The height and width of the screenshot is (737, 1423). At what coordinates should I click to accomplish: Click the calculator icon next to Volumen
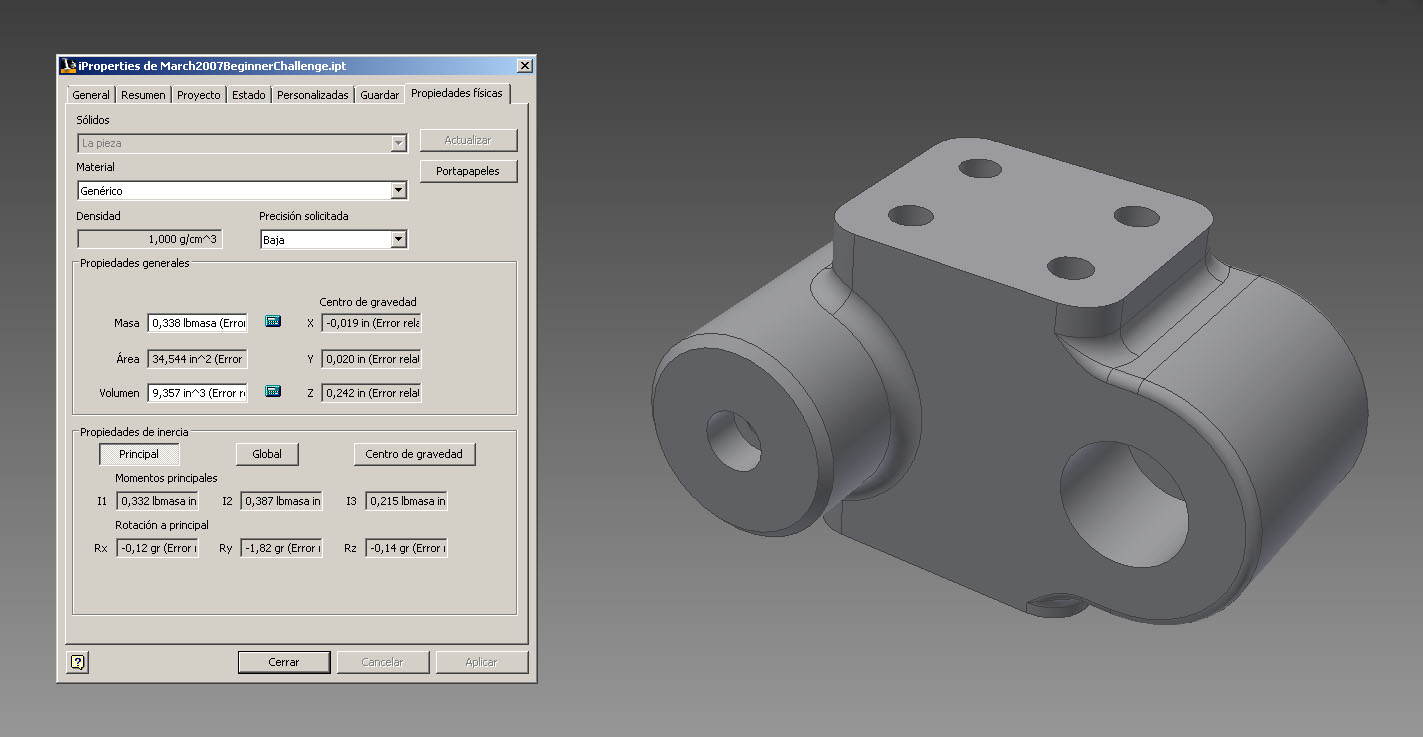pos(272,392)
